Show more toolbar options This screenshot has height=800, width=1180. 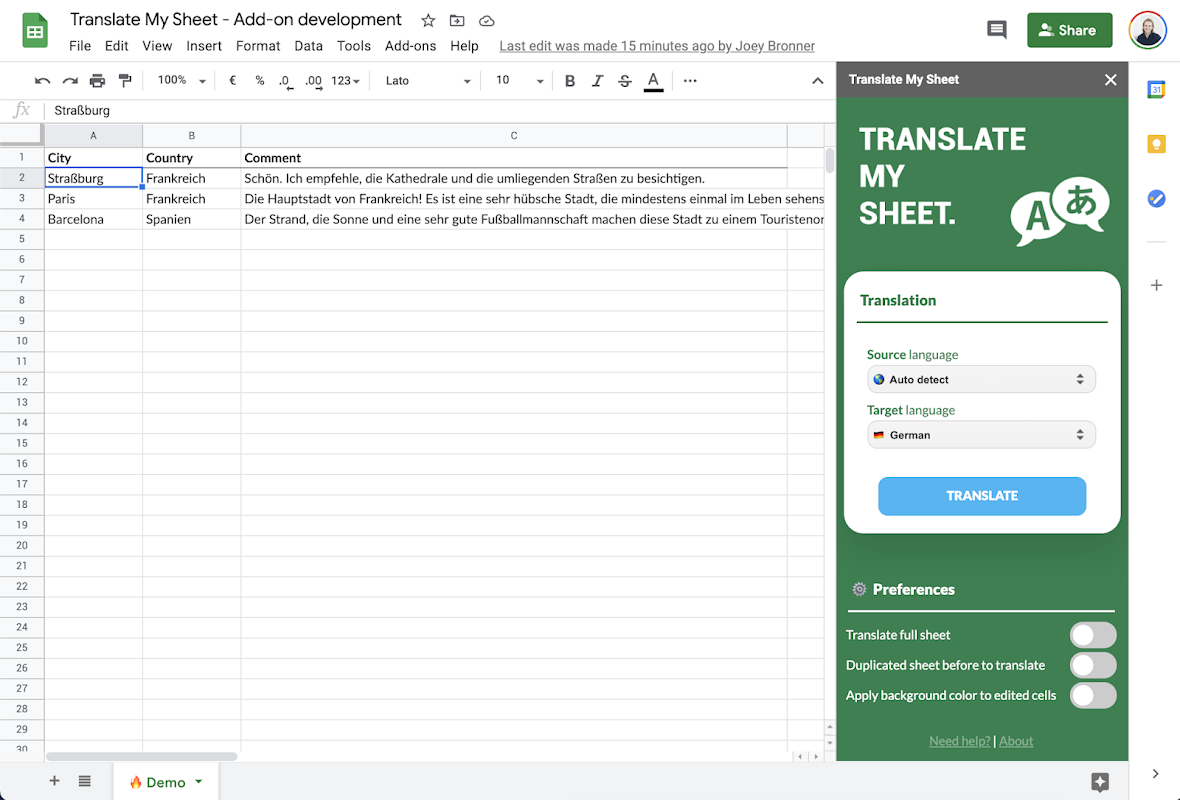[690, 81]
